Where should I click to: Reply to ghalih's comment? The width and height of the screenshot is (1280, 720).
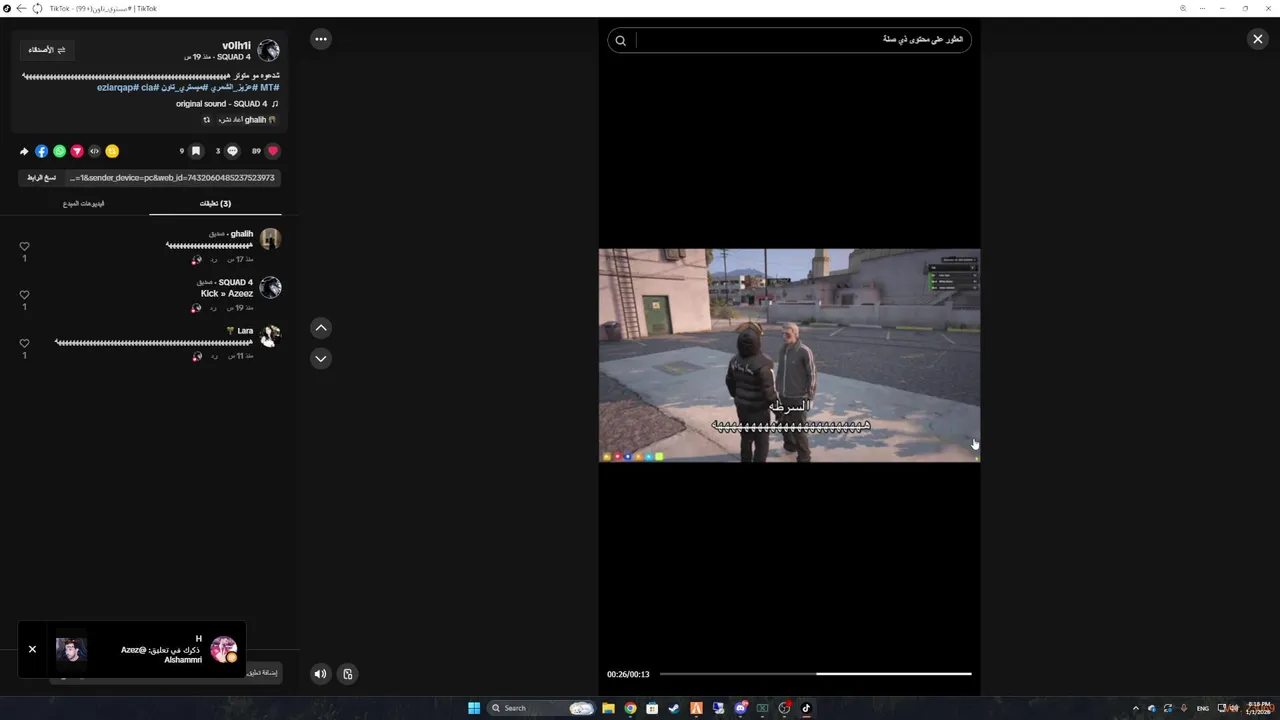tap(214, 259)
